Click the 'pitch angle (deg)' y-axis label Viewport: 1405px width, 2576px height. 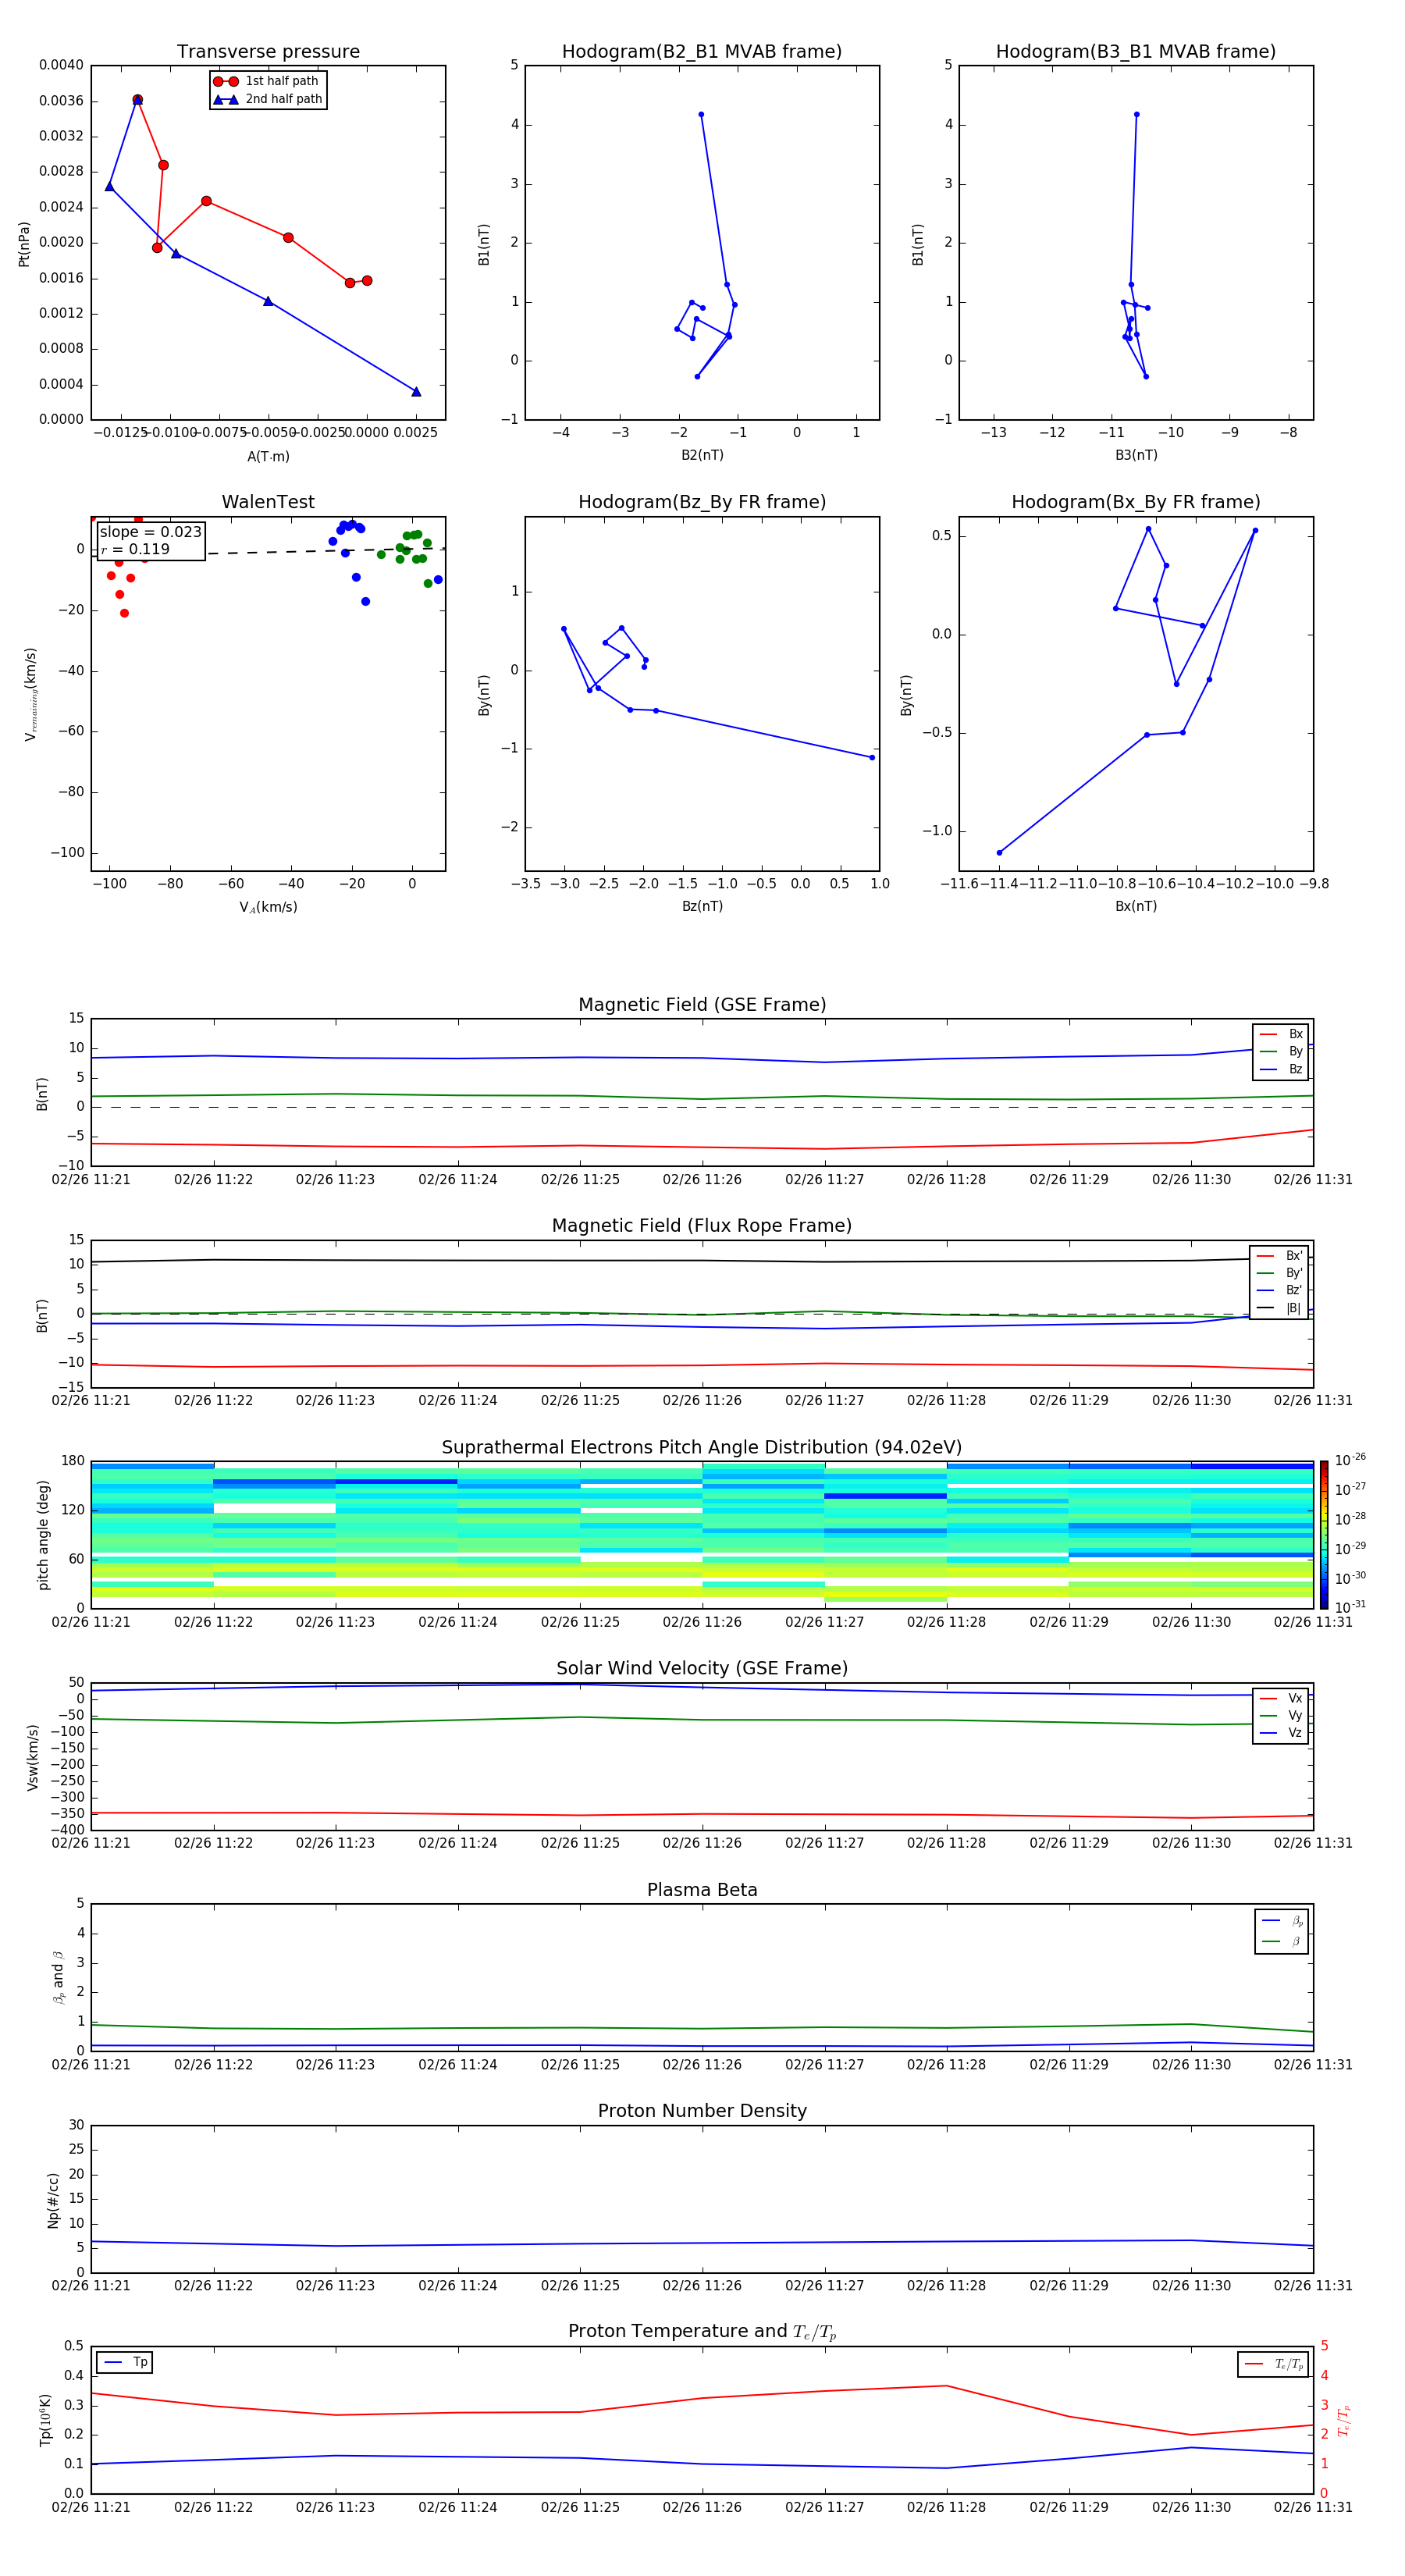tap(43, 1535)
